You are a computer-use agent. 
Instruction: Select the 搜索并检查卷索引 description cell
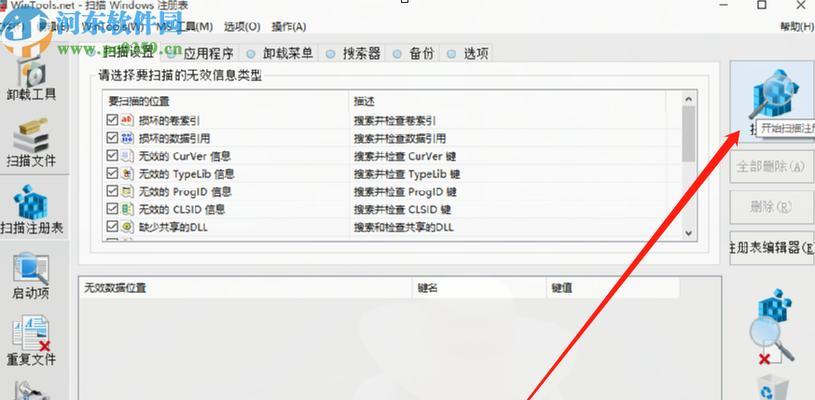[395, 121]
